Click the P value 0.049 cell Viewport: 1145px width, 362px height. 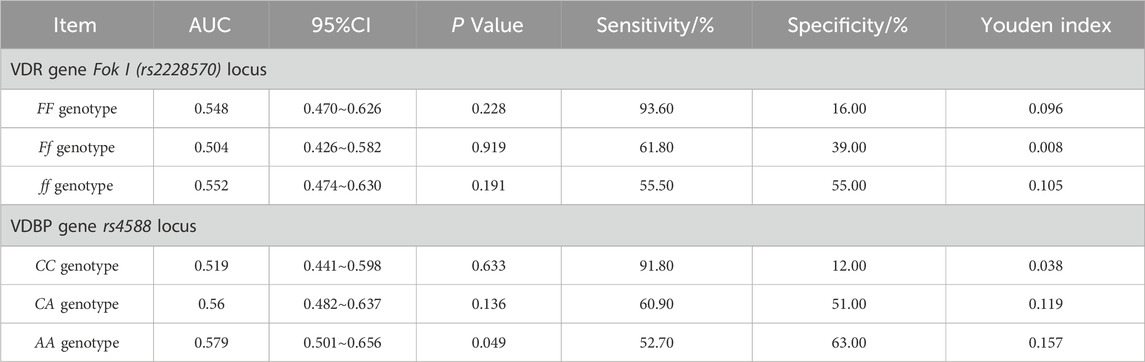pyautogui.click(x=488, y=342)
